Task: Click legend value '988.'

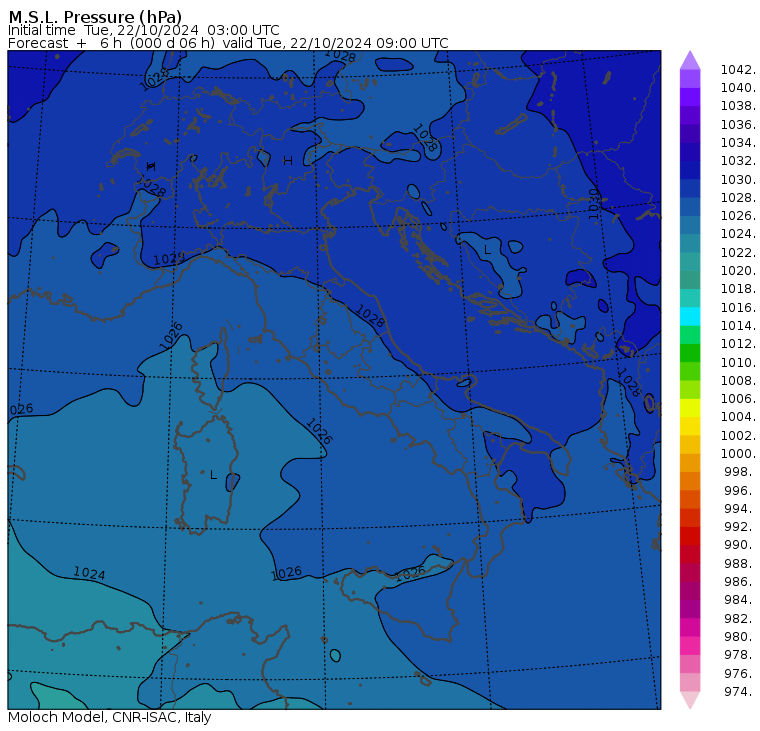Action: pos(740,563)
